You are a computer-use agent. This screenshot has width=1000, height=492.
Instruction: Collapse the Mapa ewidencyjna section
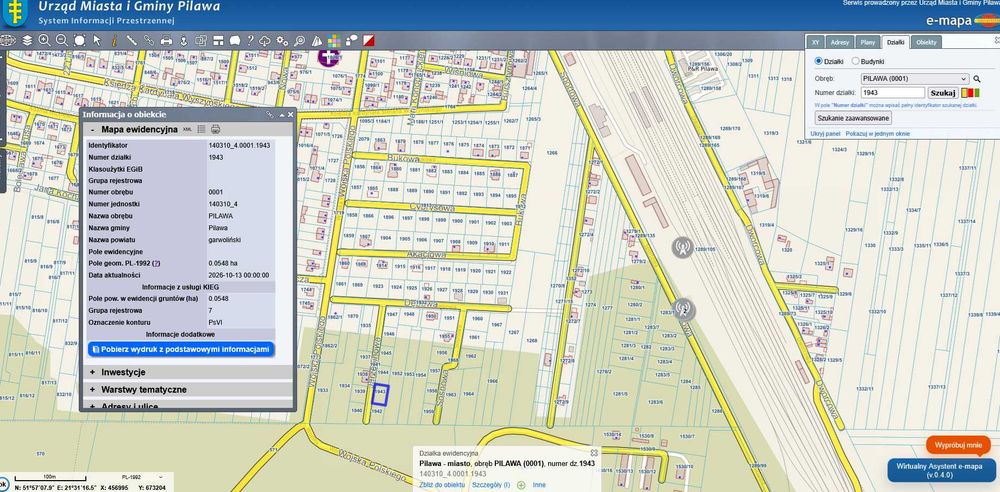click(92, 129)
